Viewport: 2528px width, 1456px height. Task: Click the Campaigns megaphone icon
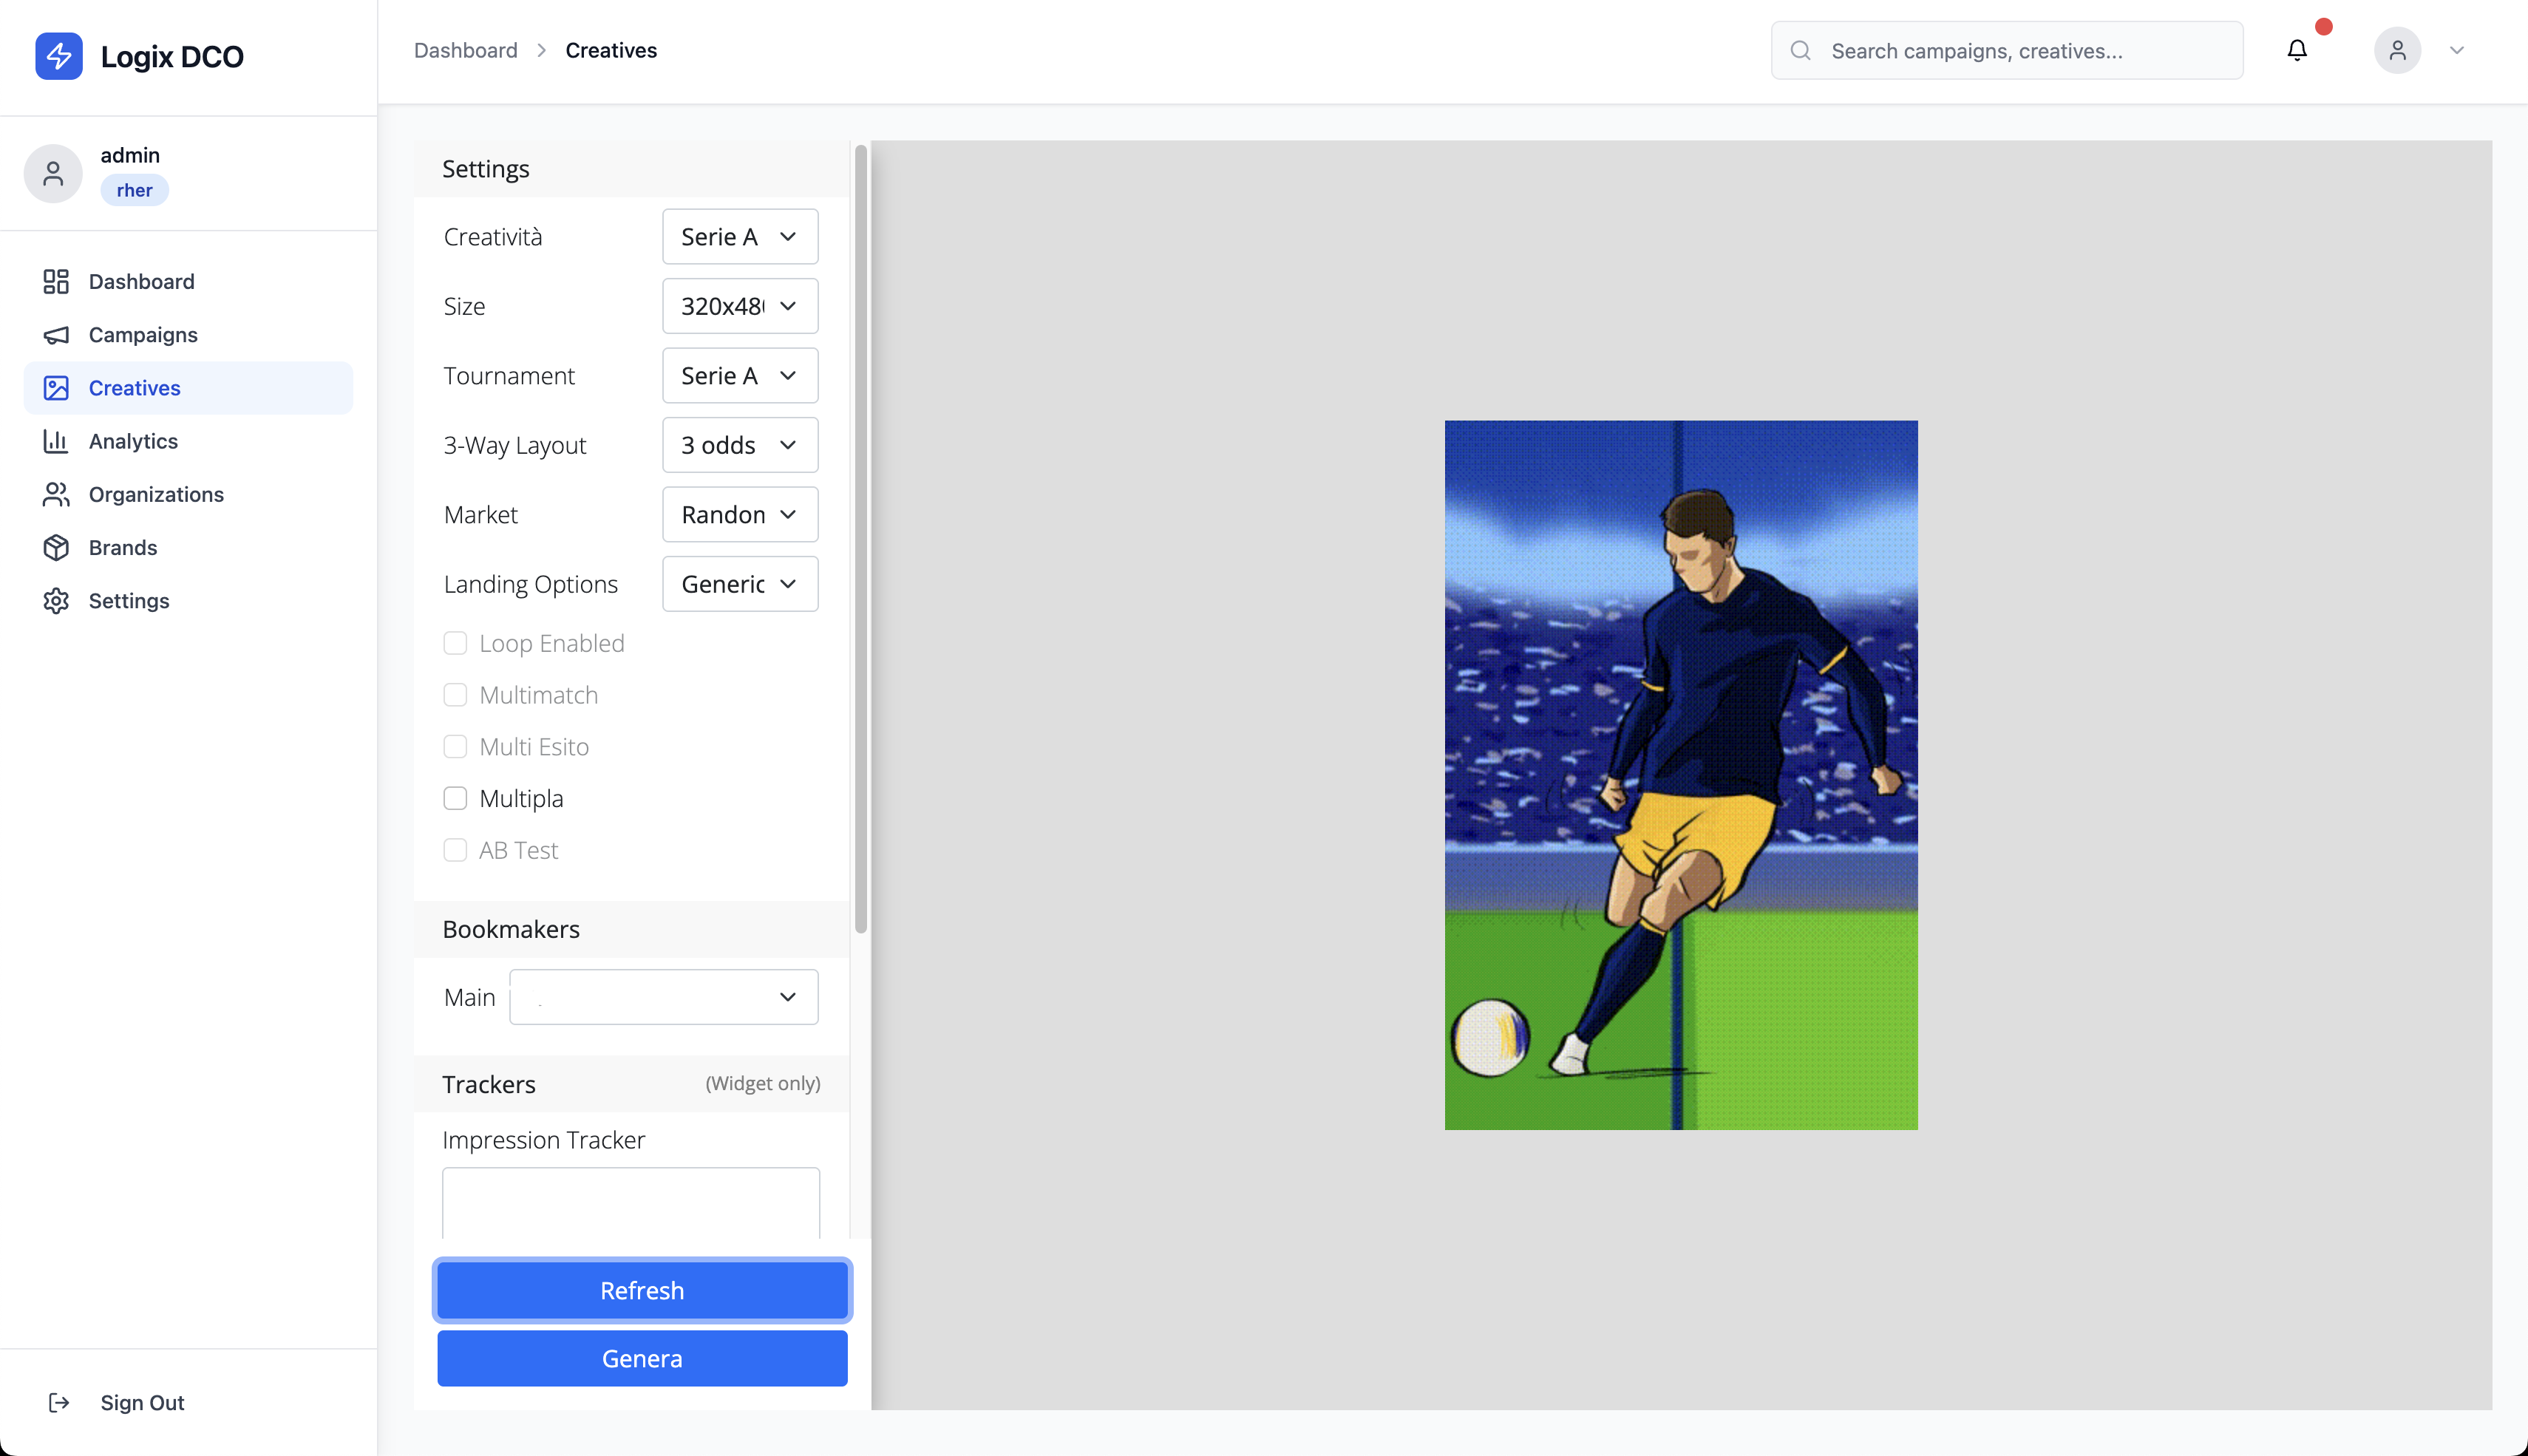(56, 335)
